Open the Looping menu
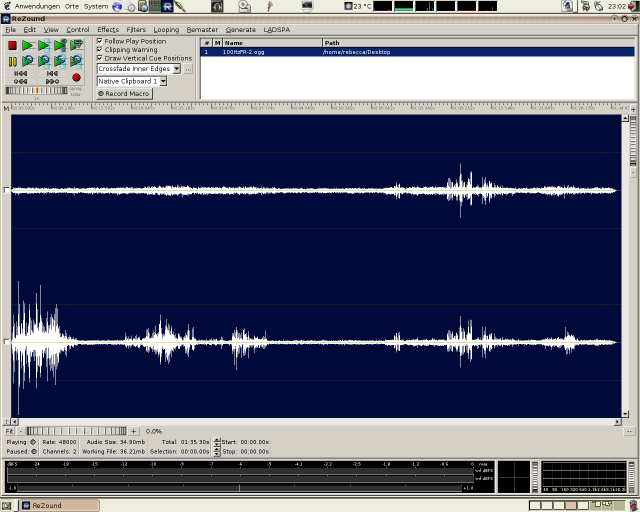The width and height of the screenshot is (640, 512). 166,29
